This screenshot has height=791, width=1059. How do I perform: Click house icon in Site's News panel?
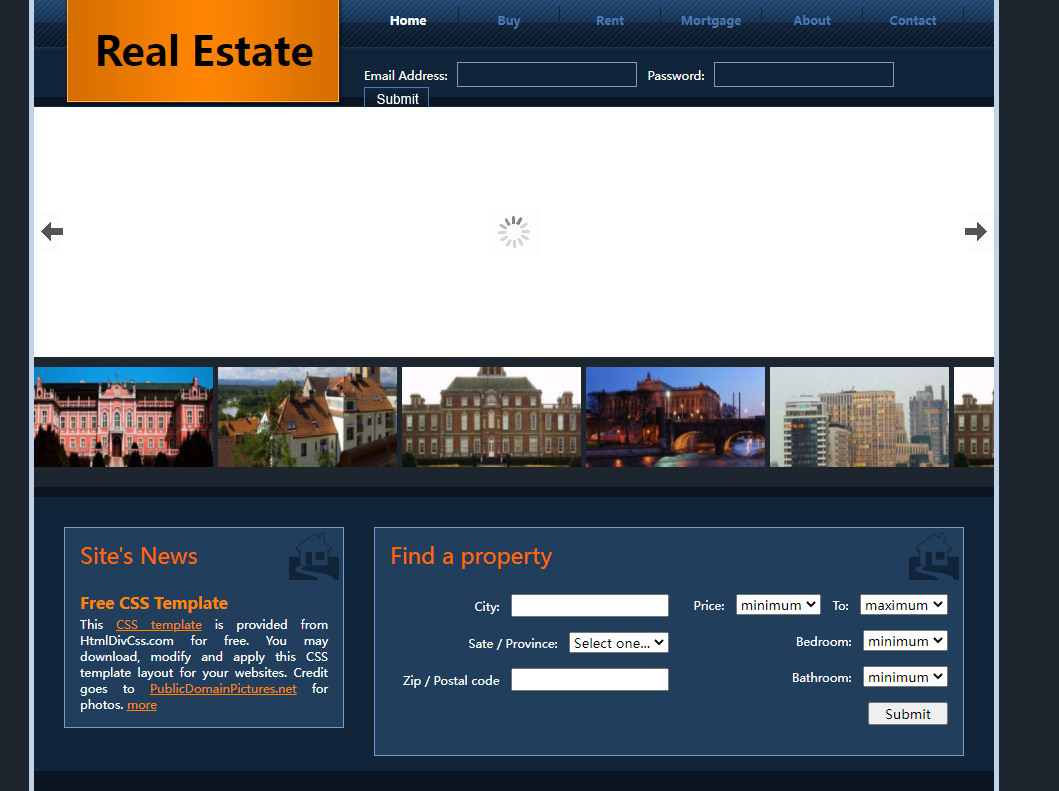coord(314,557)
